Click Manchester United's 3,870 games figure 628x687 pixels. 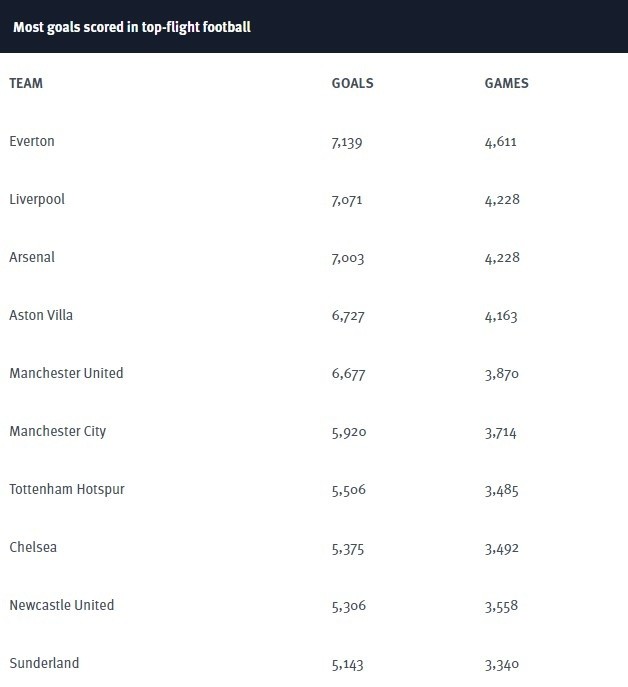coord(502,374)
